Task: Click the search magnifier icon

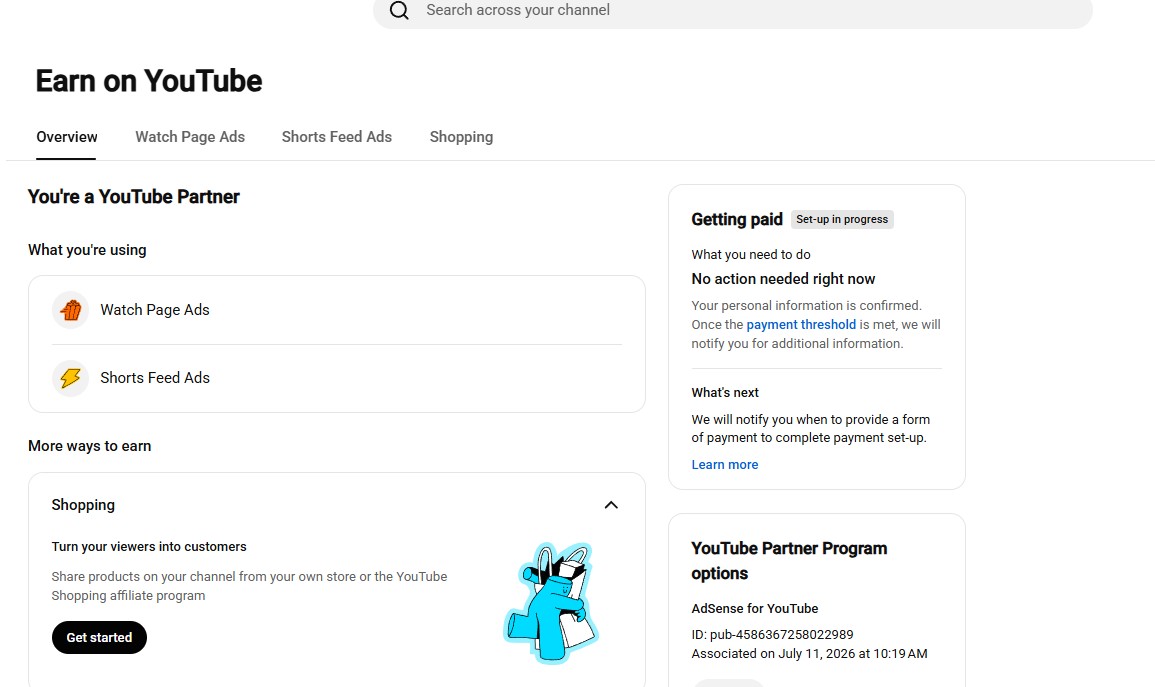Action: [399, 10]
